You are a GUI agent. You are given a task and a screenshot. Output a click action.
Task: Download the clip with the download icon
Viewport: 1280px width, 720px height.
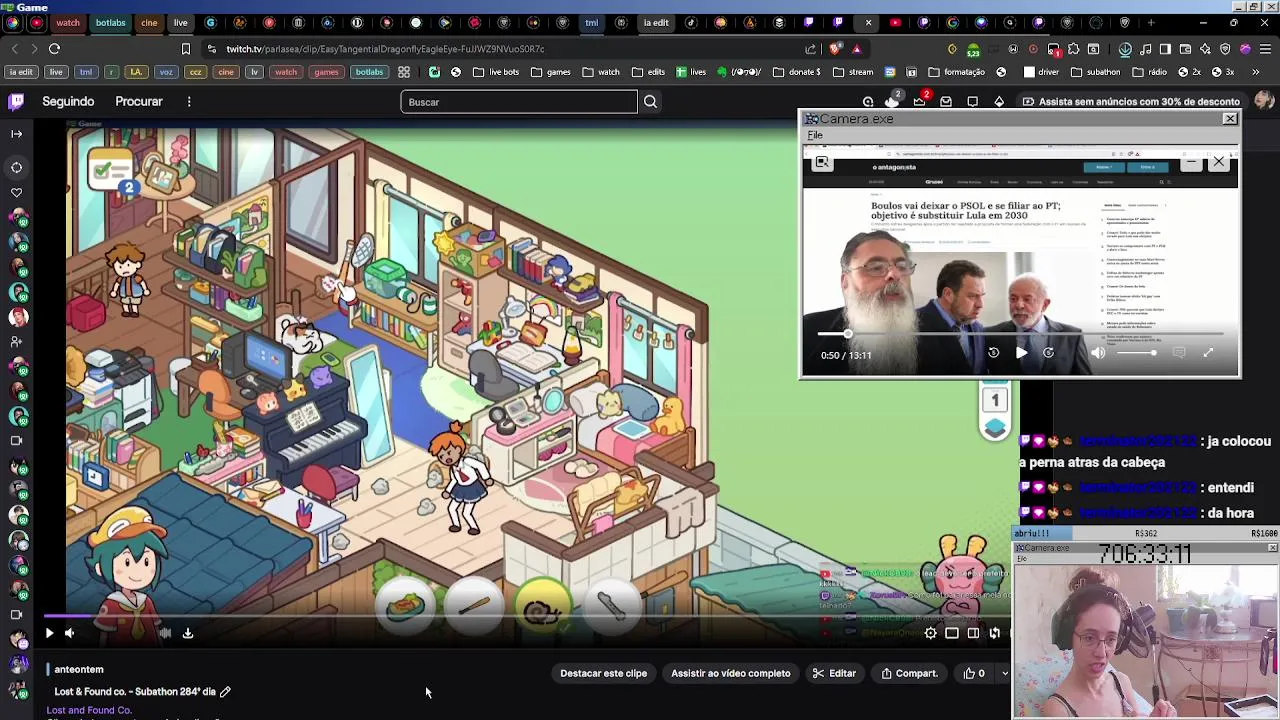(187, 633)
